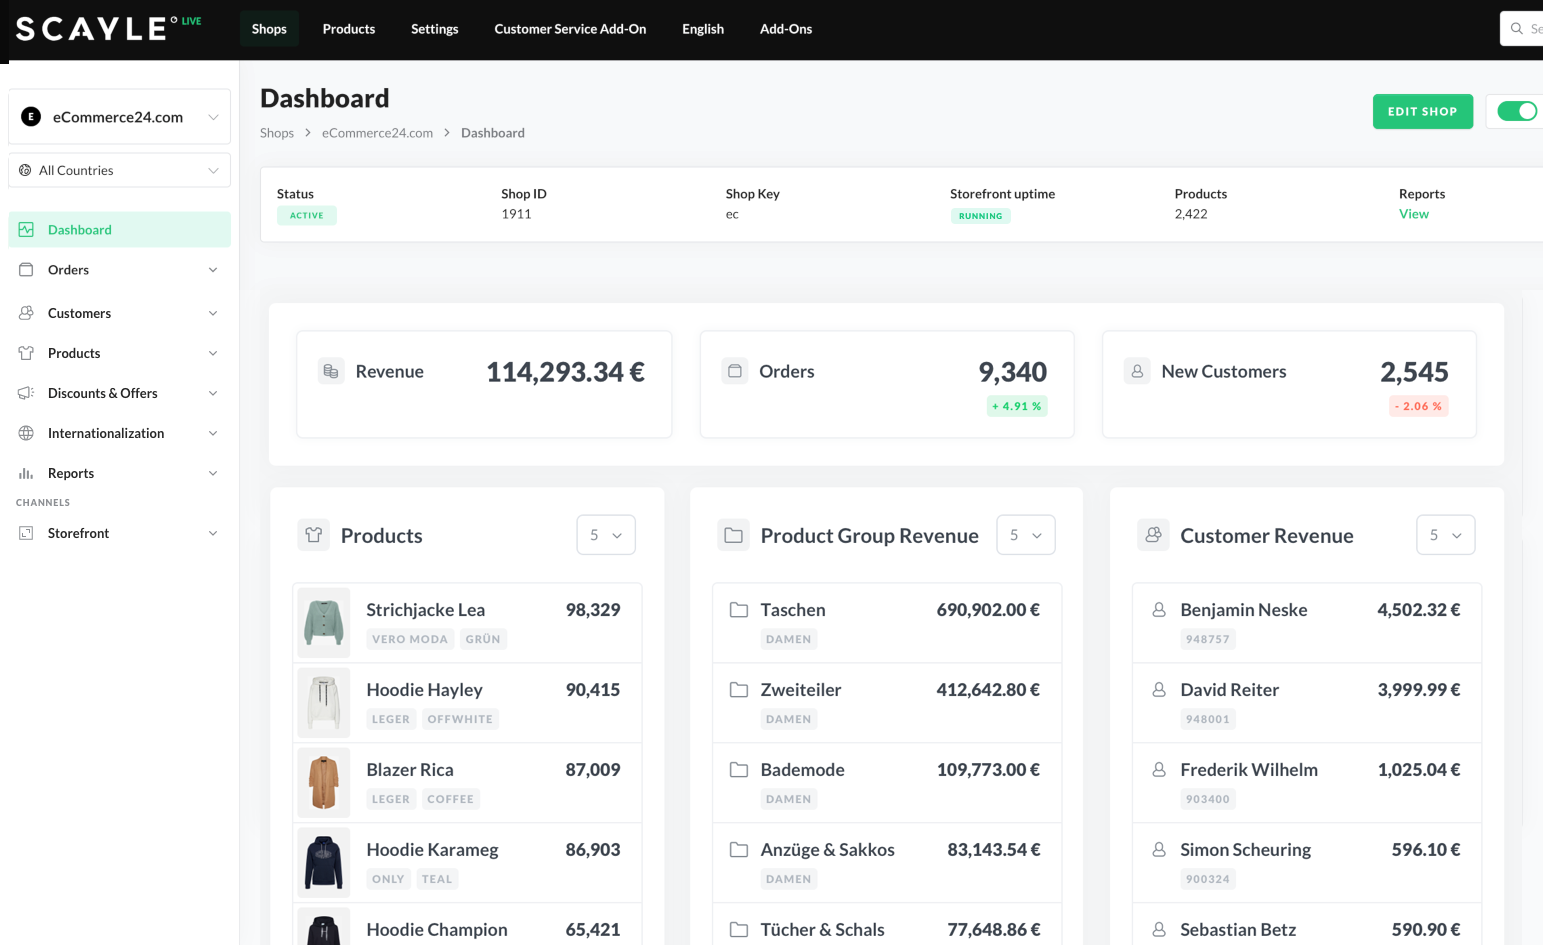
Task: Click the Strichjacke Lea product thumbnail
Action: pos(324,622)
